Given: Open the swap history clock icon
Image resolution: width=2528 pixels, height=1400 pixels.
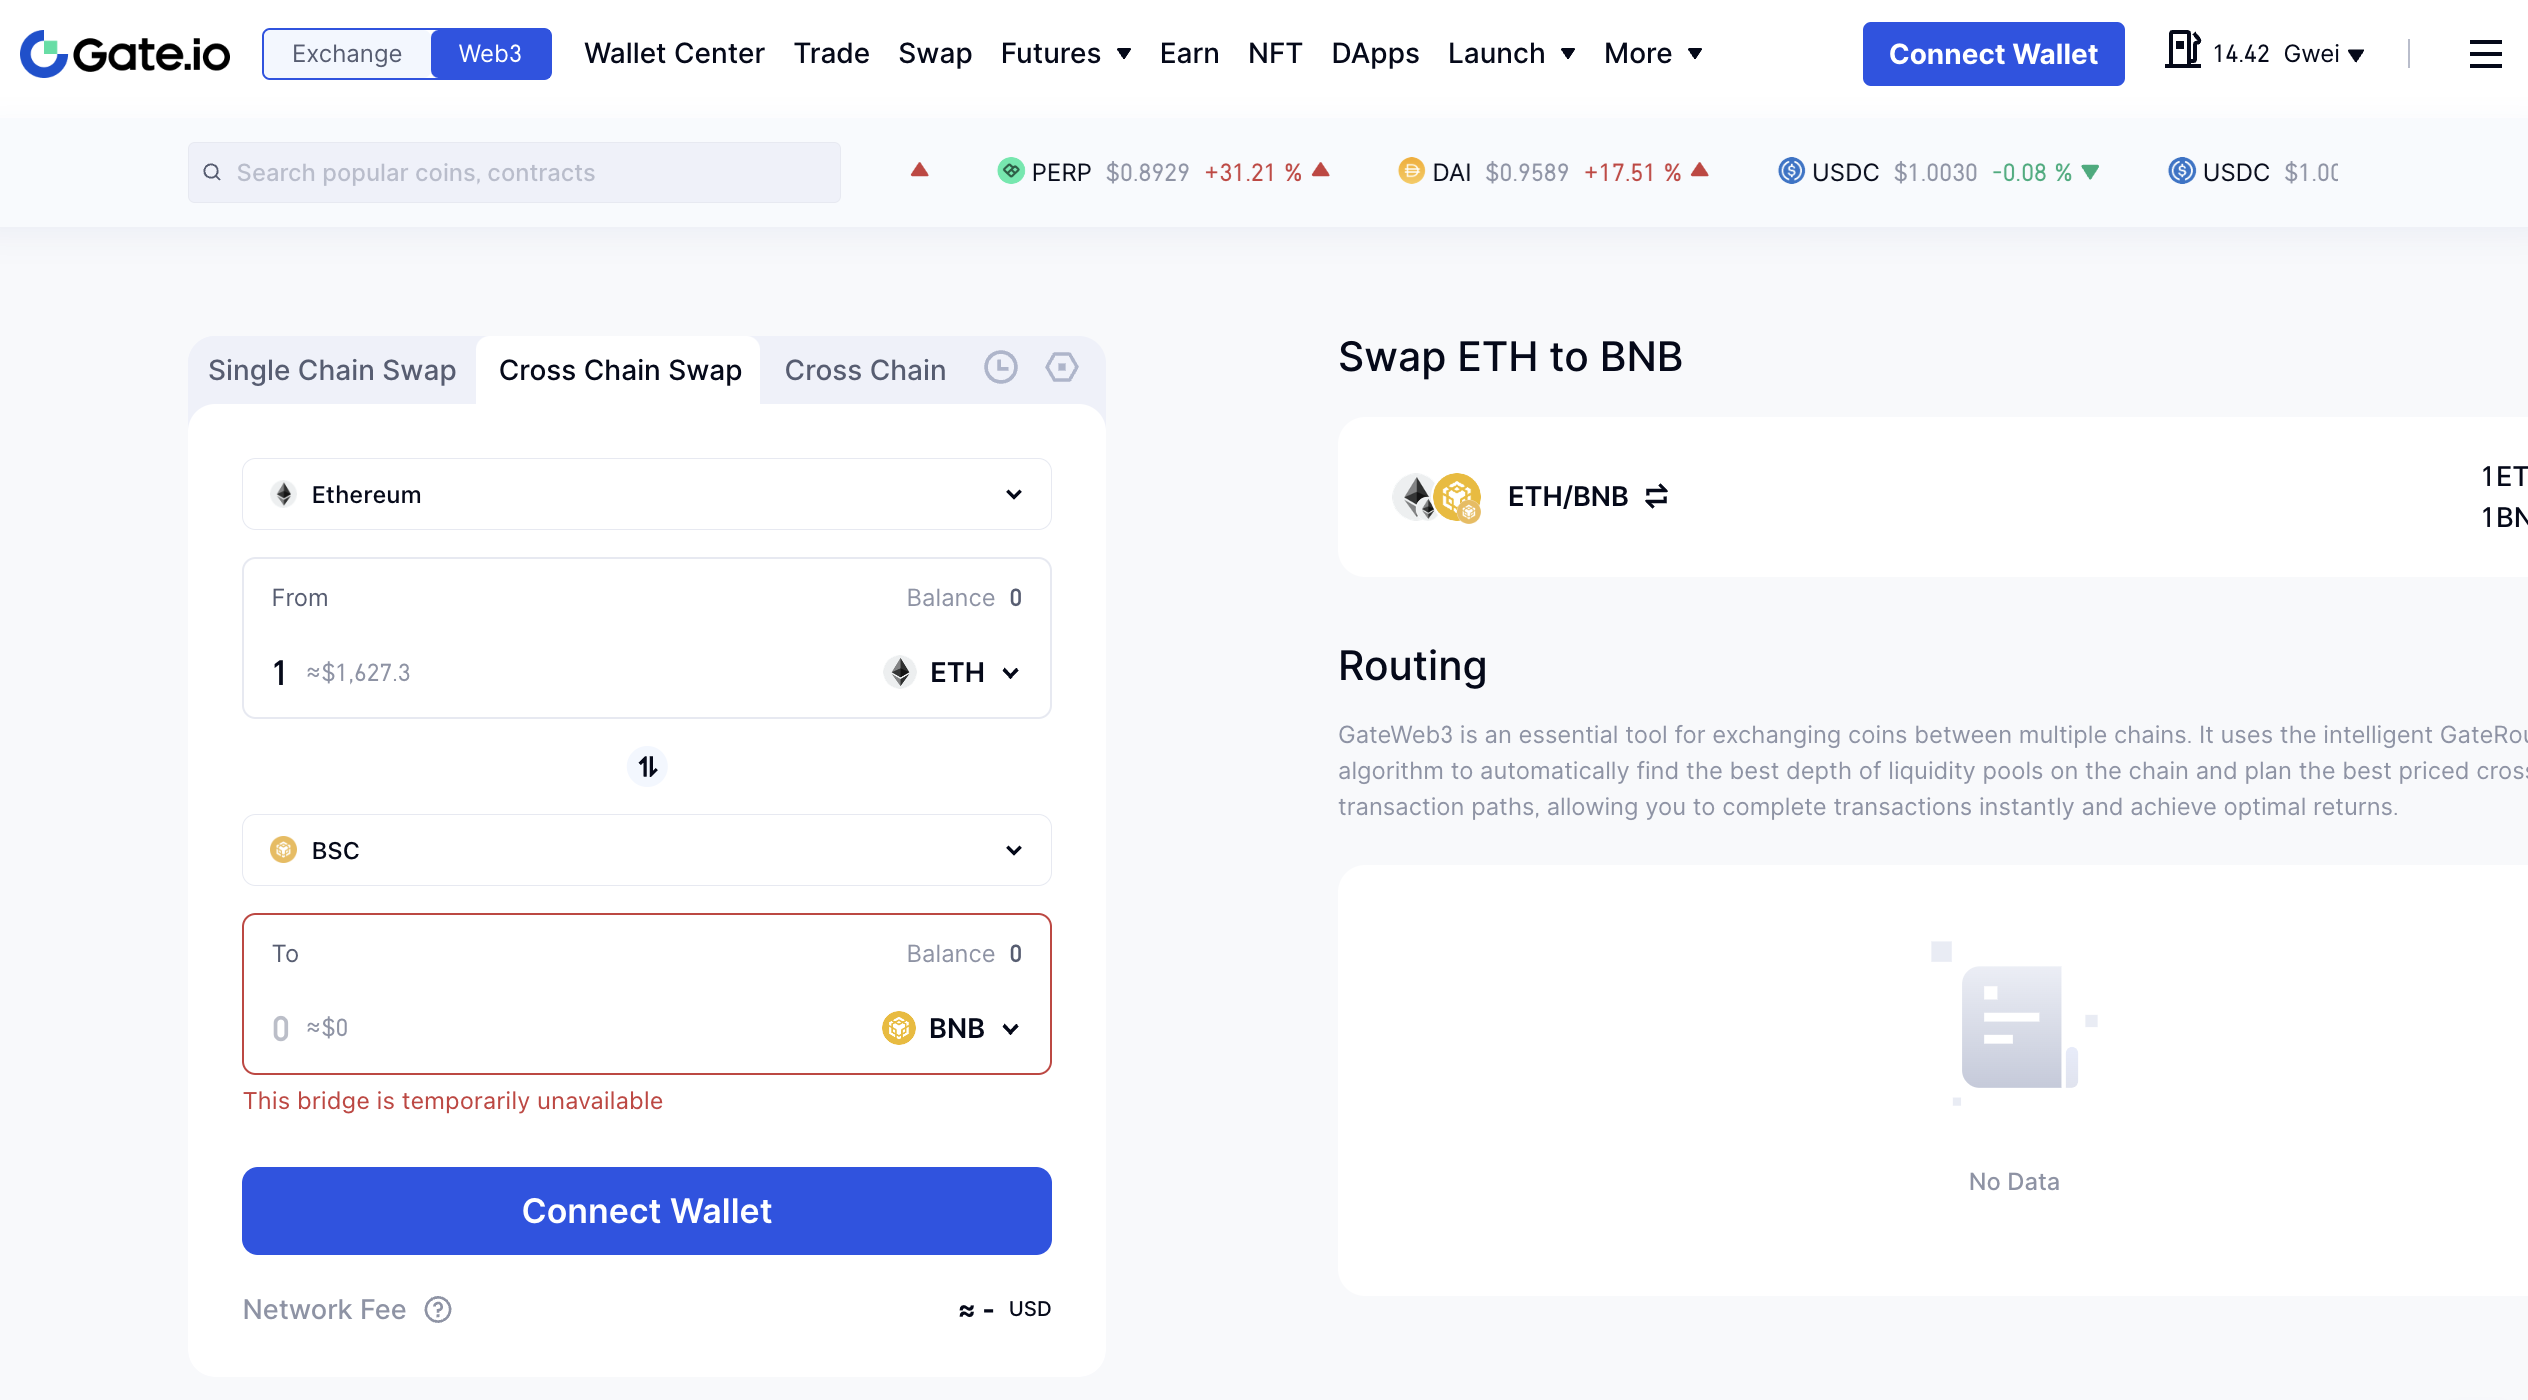Looking at the screenshot, I should [x=1000, y=367].
